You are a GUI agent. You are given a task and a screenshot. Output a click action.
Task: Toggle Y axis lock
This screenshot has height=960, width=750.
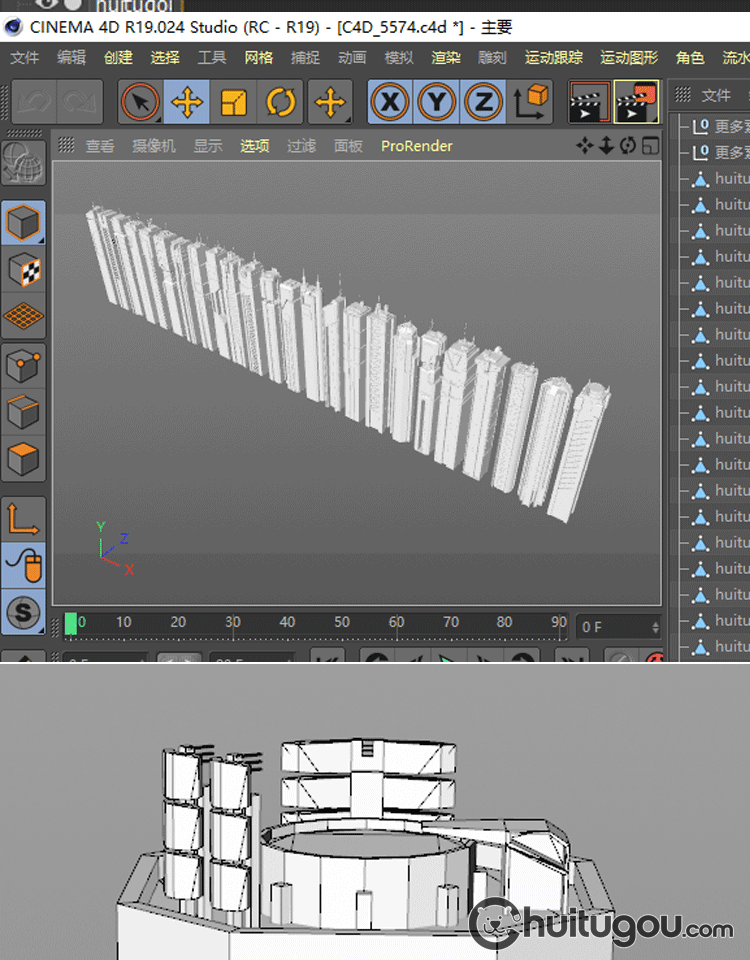tap(437, 102)
